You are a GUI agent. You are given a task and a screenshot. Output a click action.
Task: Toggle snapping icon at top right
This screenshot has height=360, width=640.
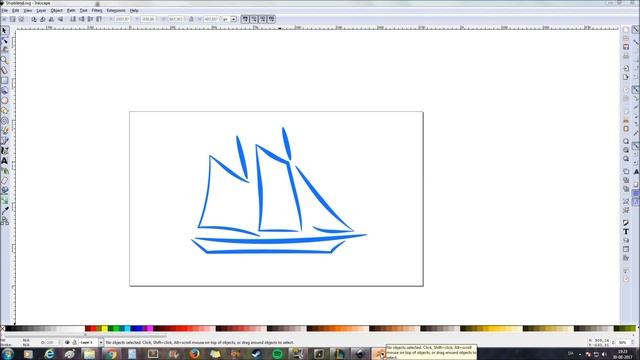pos(636,30)
